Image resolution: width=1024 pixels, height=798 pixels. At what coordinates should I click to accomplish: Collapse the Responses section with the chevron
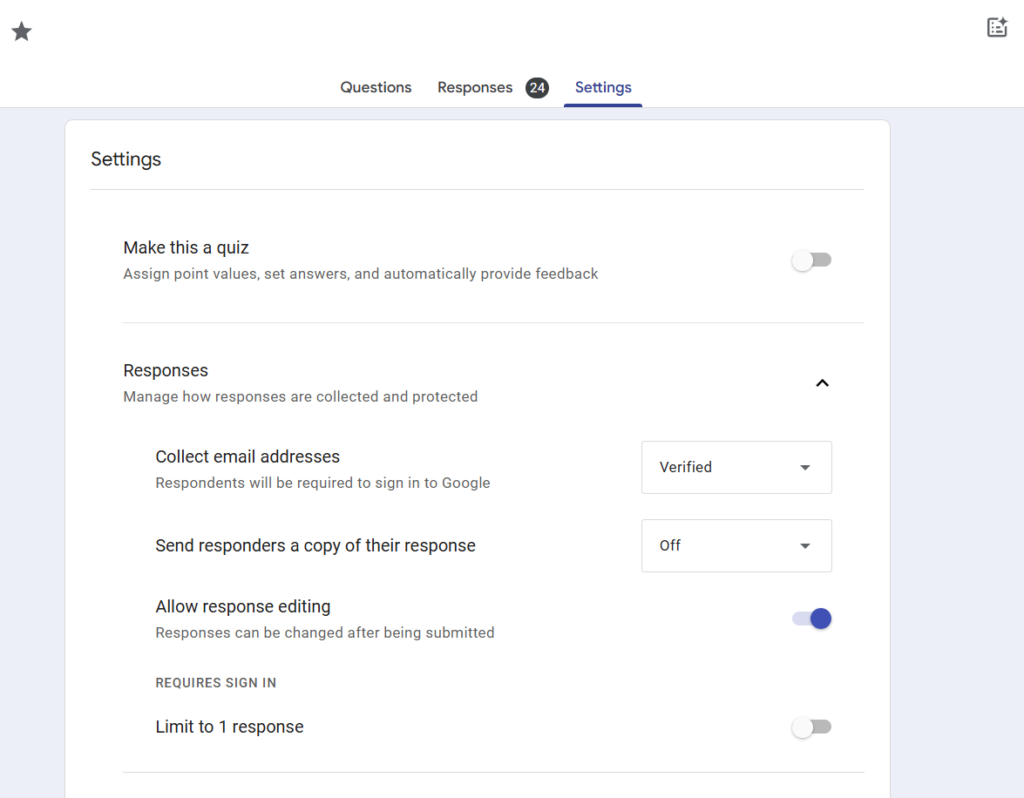822,383
